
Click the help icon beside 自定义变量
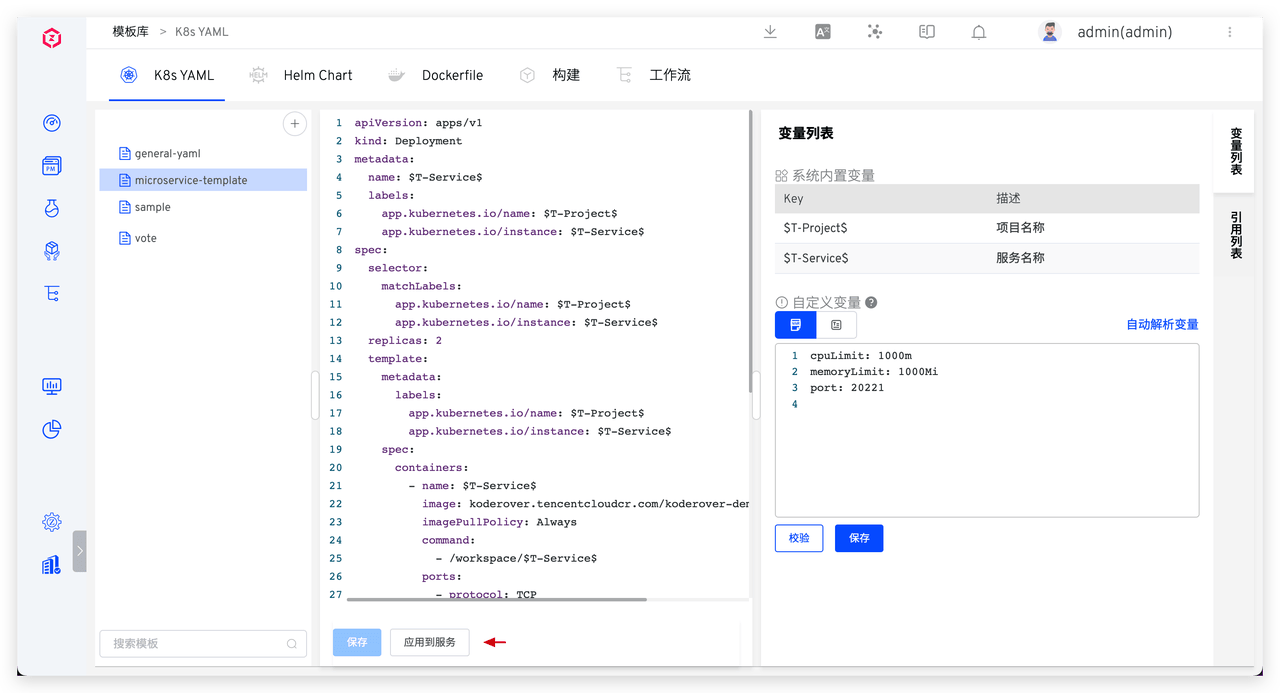871,303
